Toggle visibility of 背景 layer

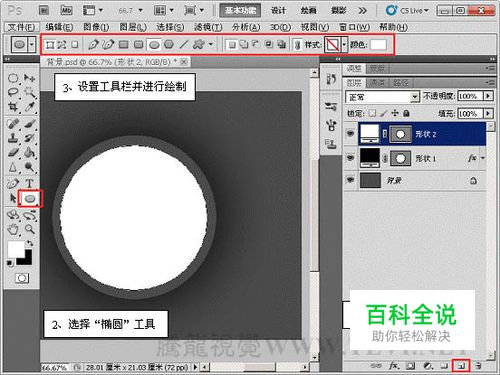[350, 180]
